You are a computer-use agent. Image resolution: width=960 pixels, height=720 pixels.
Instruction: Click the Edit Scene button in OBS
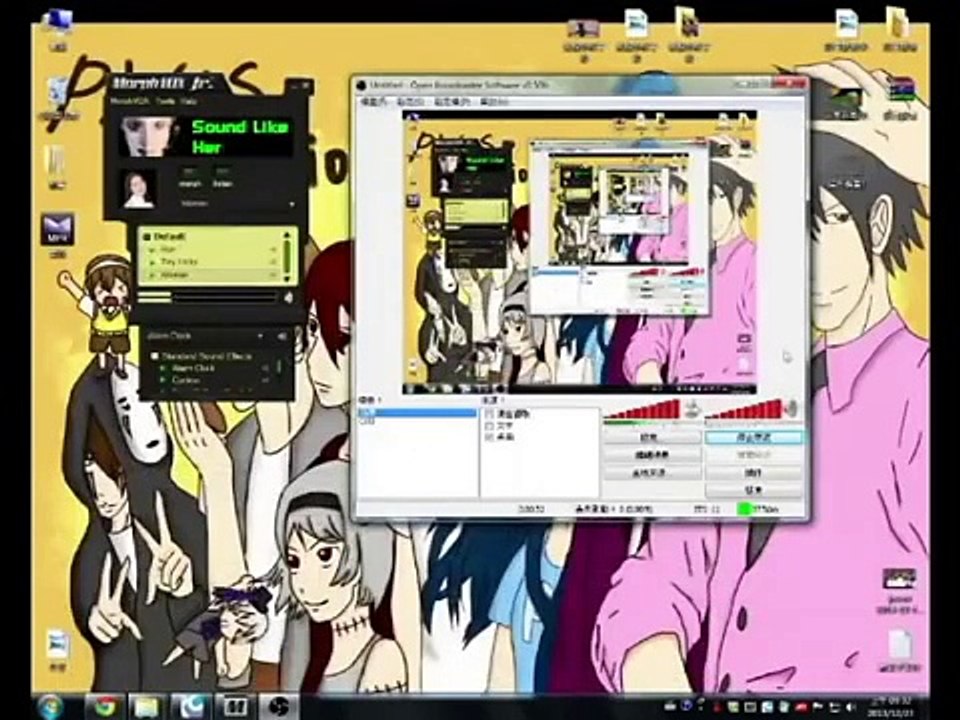pos(652,455)
